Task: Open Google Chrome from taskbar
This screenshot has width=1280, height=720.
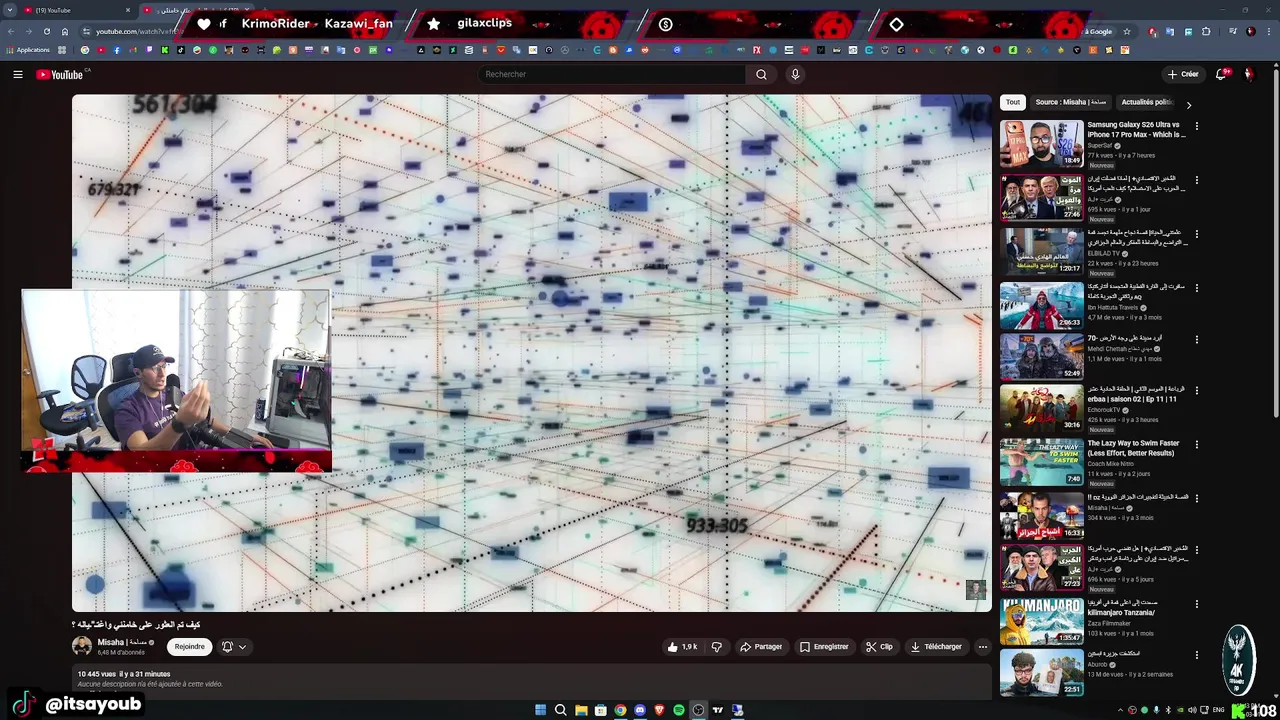Action: [620, 710]
